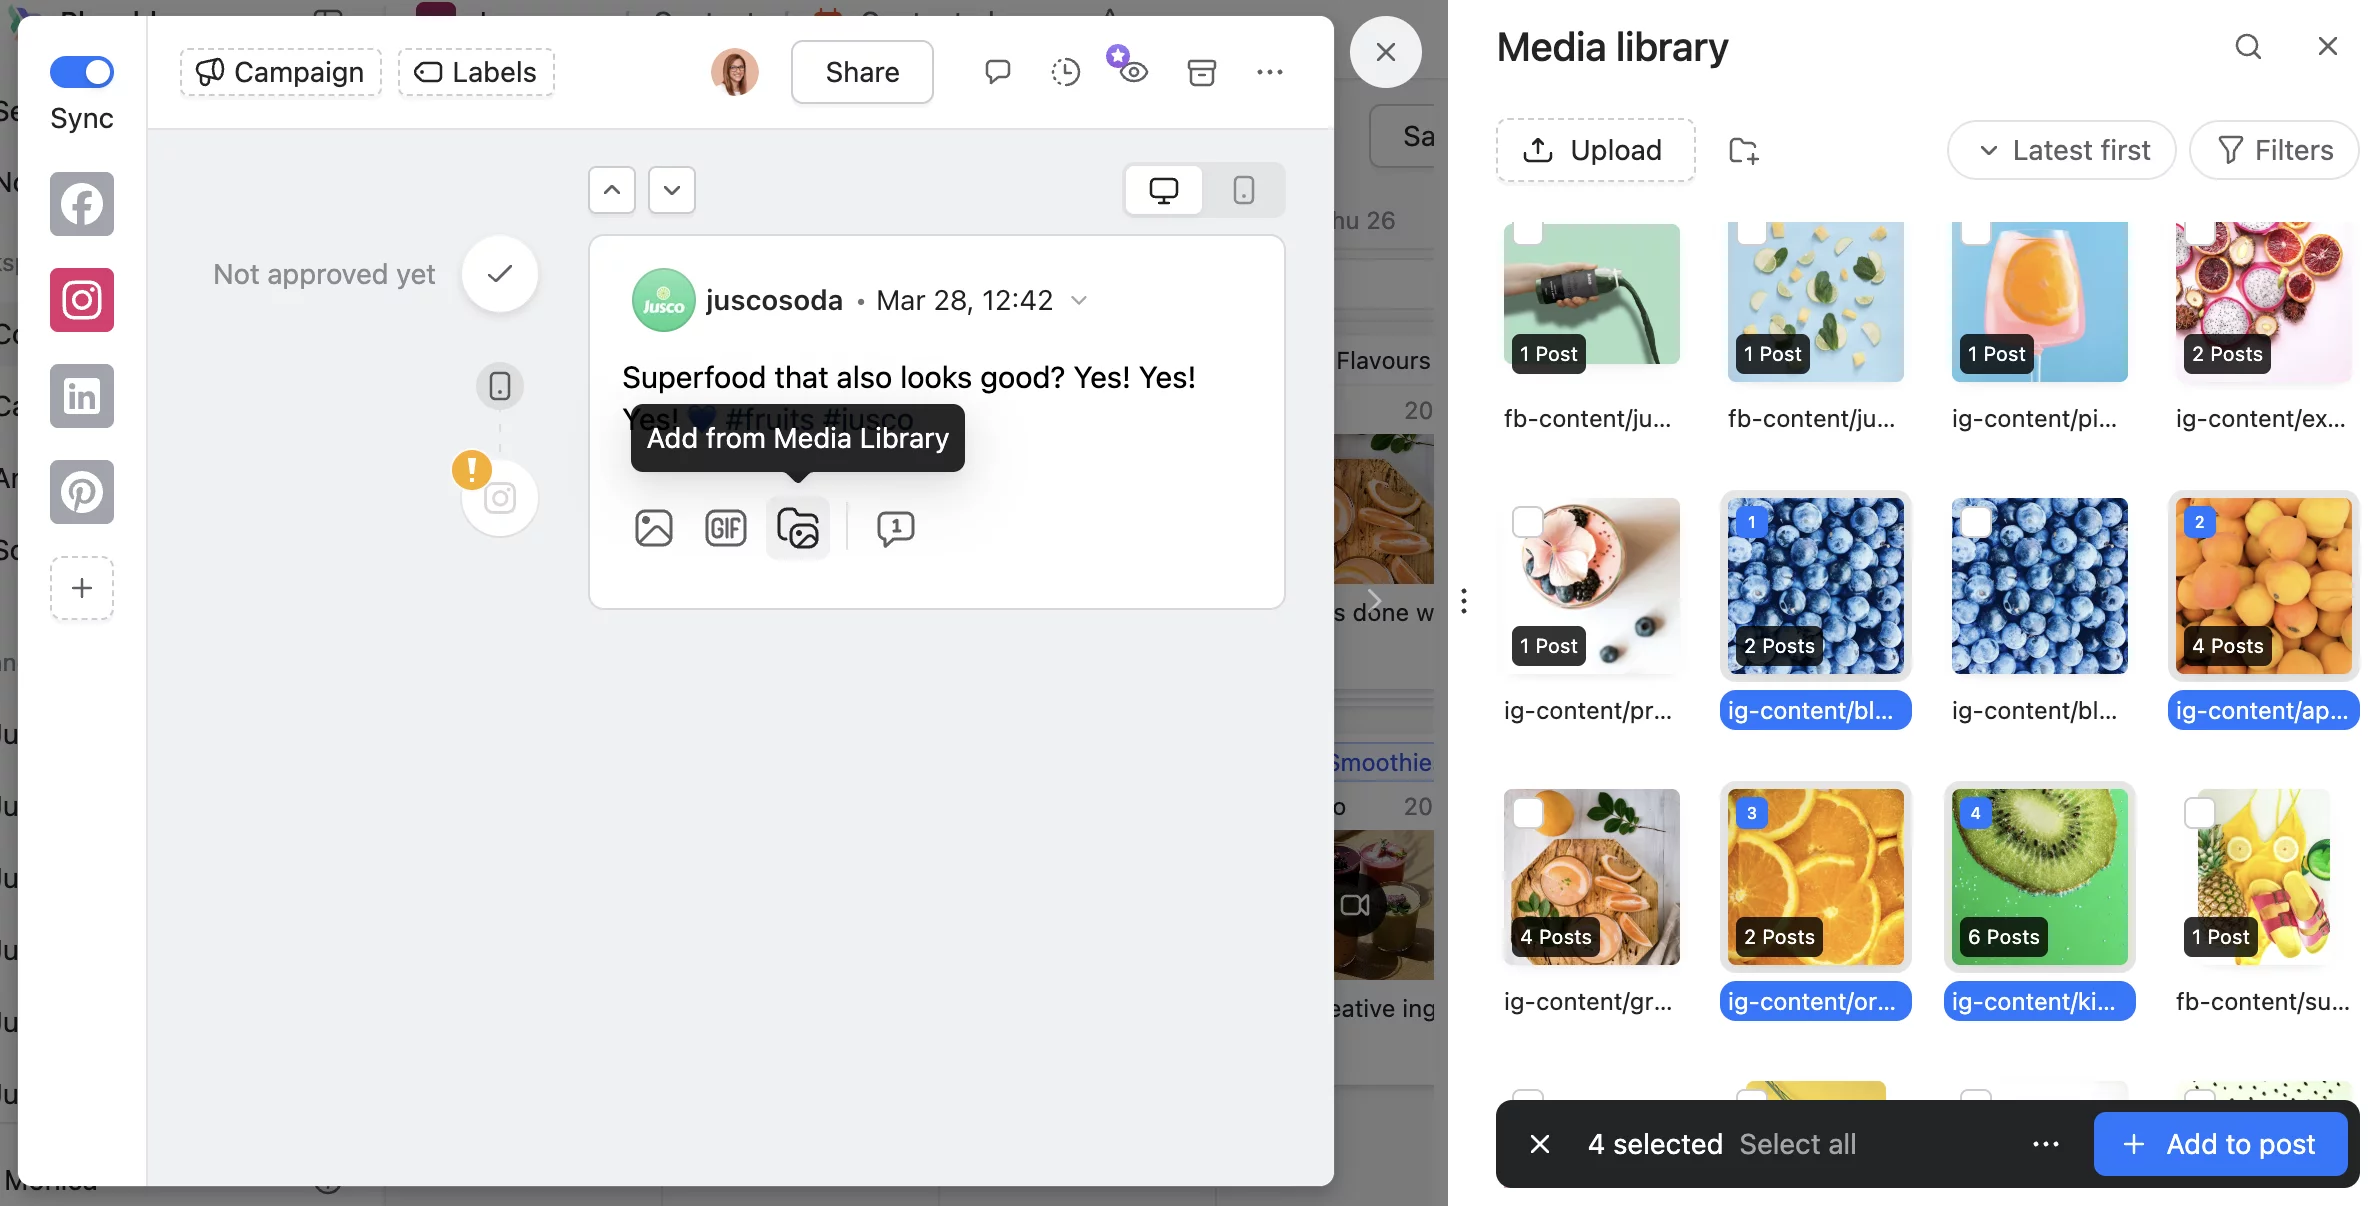Click Add from Media Library icon
The image size is (2380, 1206).
pyautogui.click(x=798, y=528)
